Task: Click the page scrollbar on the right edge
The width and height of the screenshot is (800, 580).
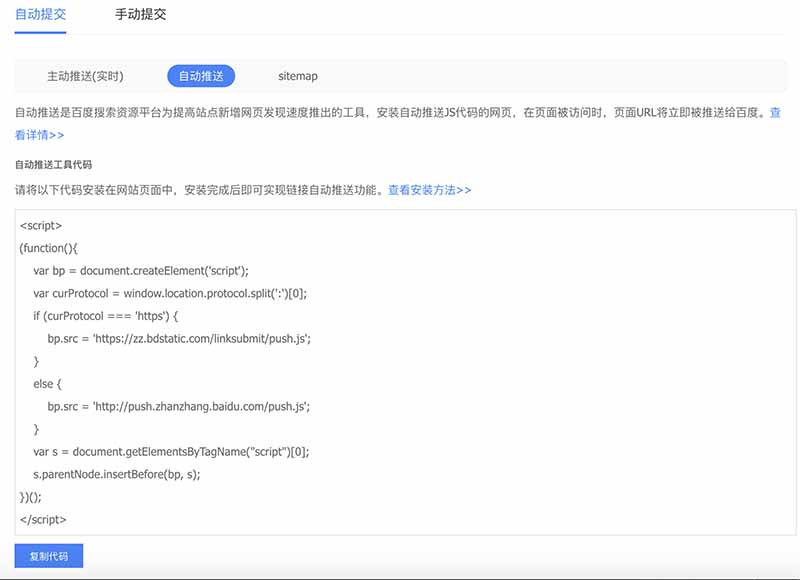Action: pyautogui.click(x=795, y=290)
